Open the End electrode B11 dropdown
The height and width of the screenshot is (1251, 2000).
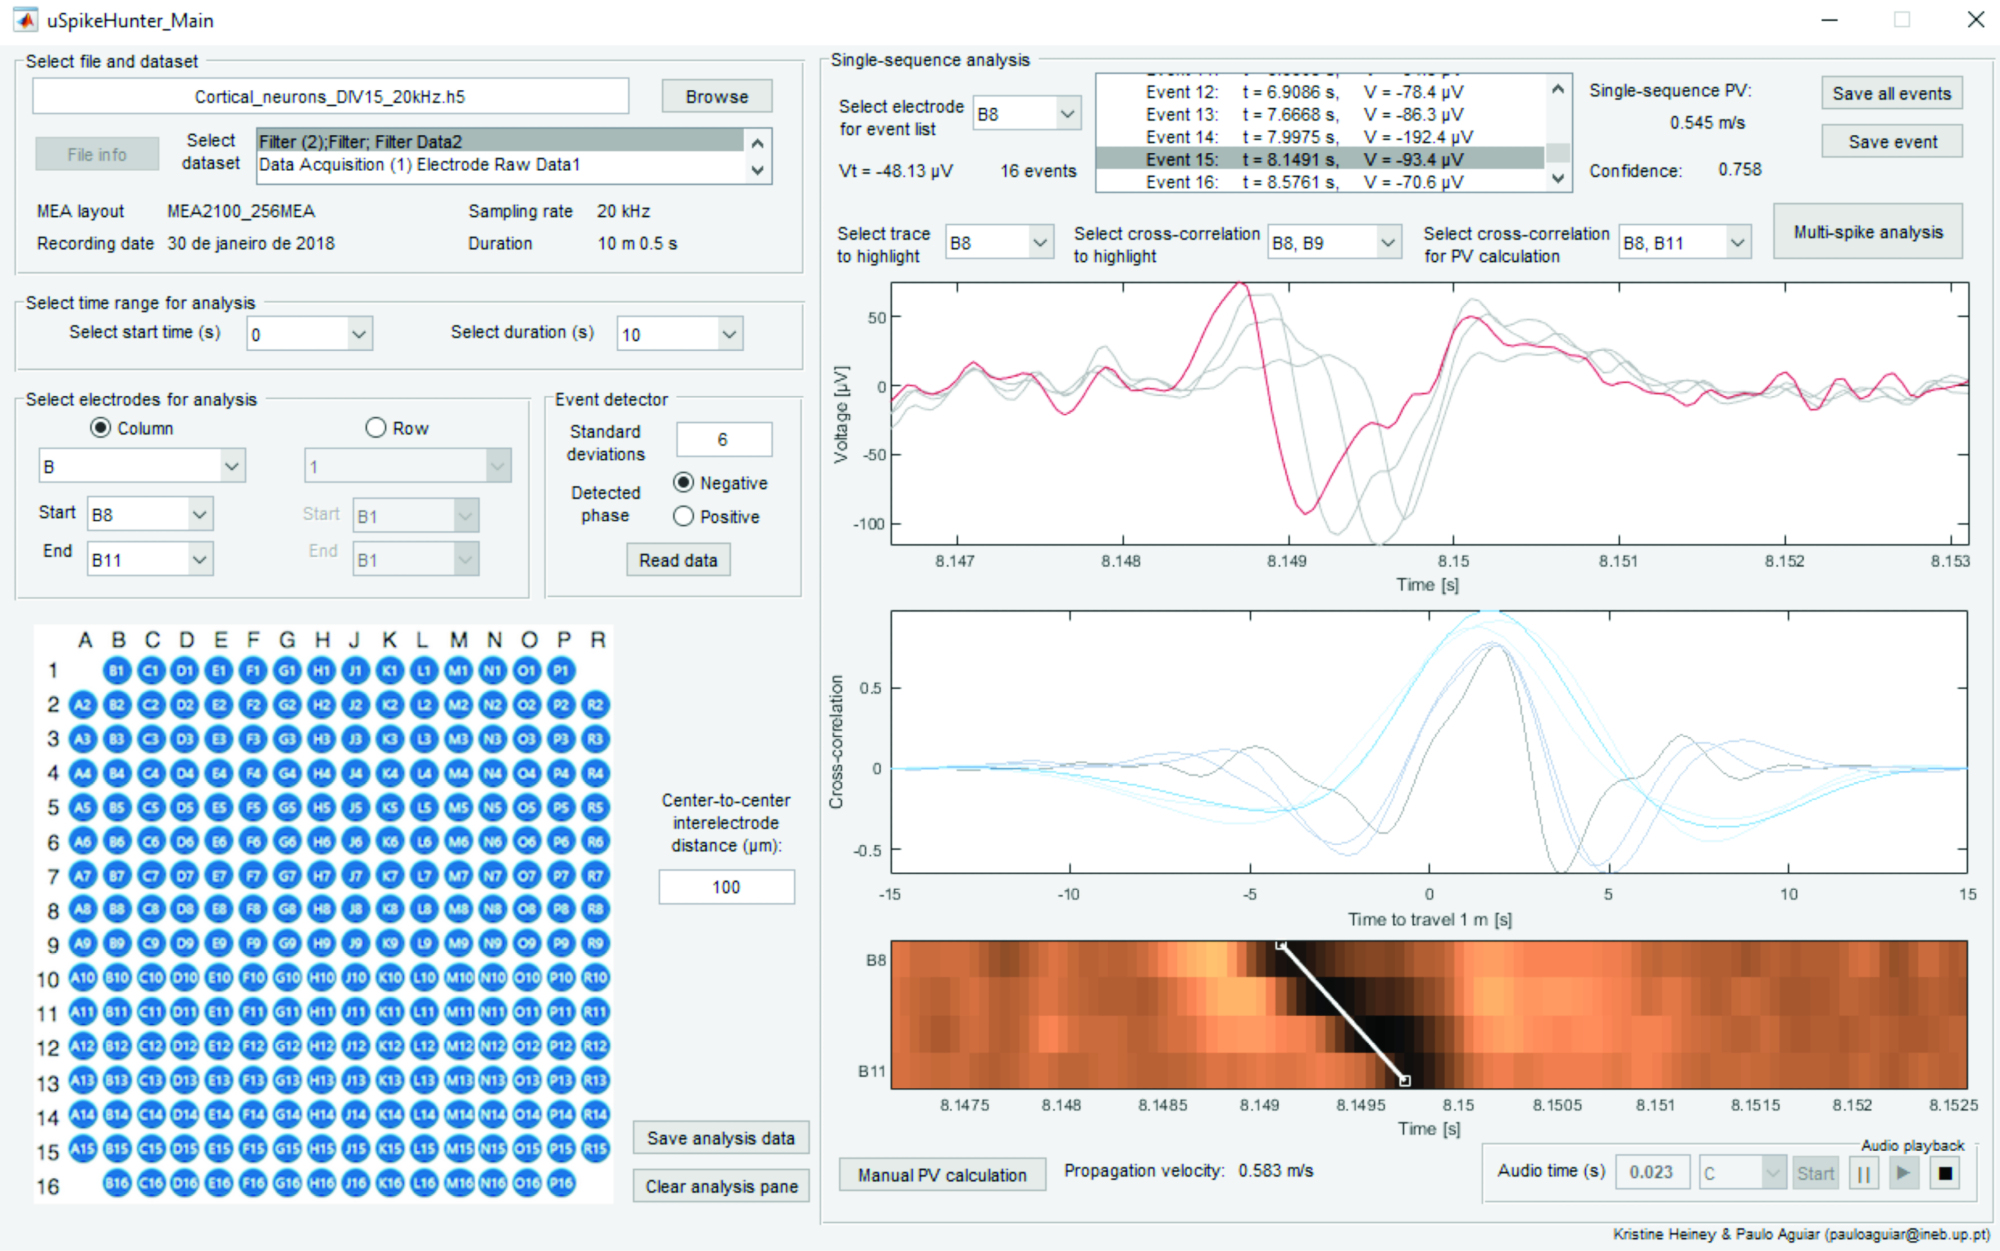(200, 560)
